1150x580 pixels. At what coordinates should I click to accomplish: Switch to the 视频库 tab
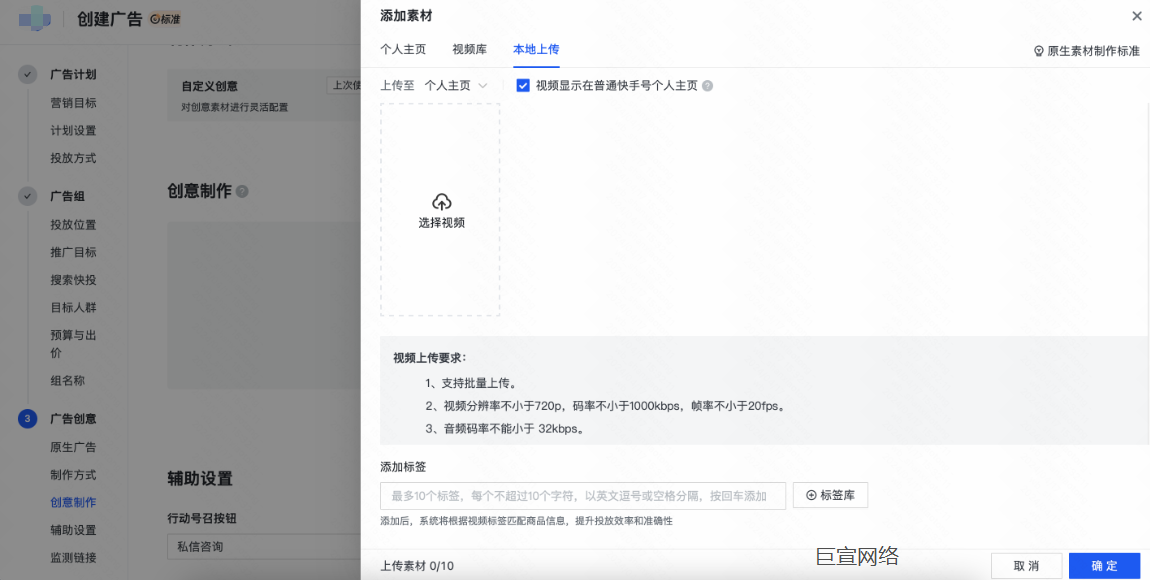pos(469,50)
